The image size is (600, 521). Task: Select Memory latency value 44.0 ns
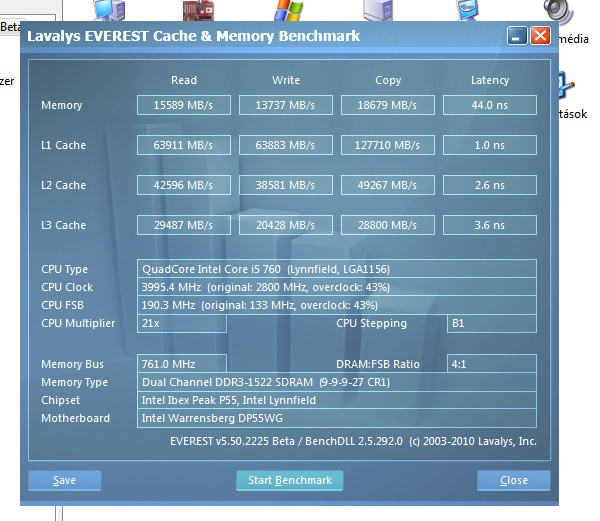490,105
